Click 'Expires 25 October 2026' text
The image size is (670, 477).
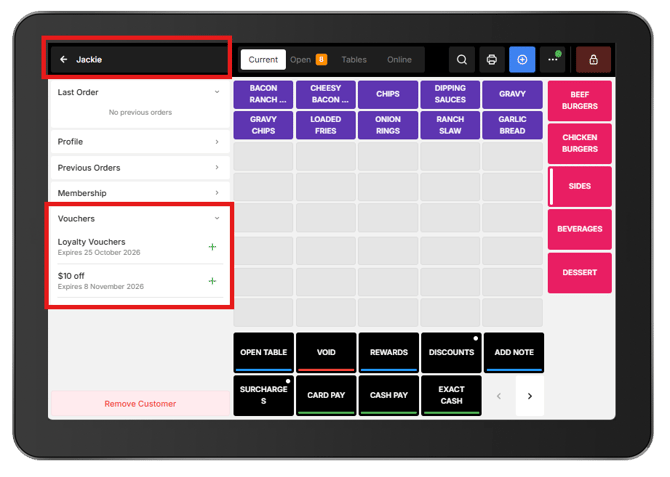(99, 253)
